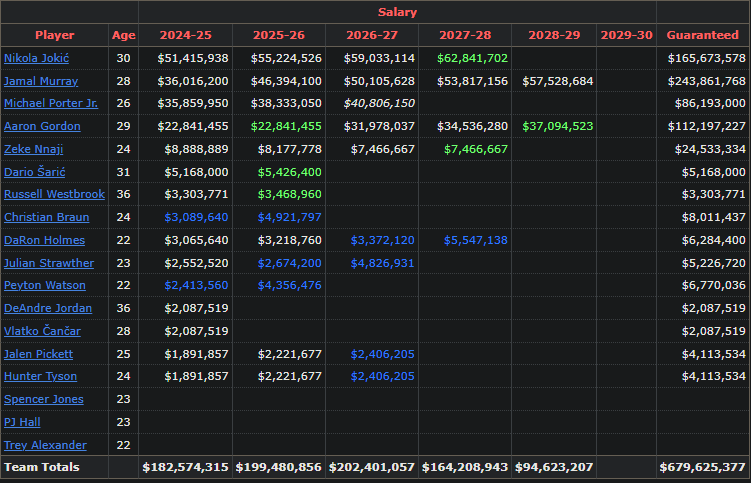Click the Team Totals row label

tap(42, 467)
